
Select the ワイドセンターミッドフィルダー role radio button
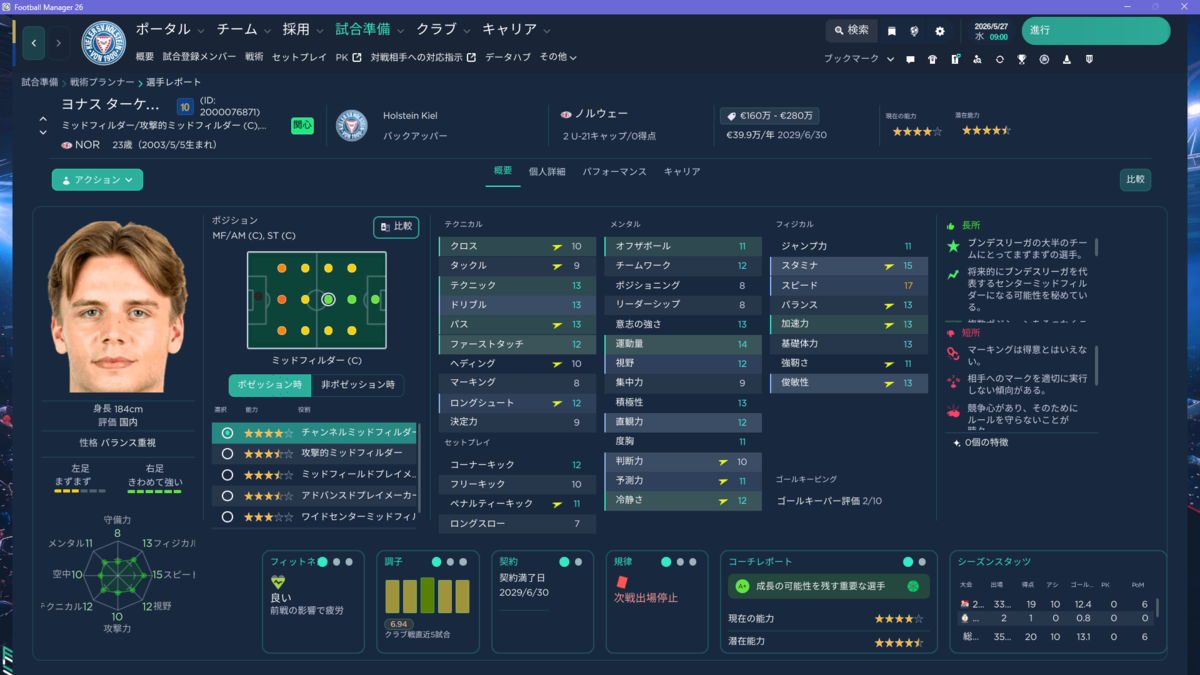[x=227, y=517]
